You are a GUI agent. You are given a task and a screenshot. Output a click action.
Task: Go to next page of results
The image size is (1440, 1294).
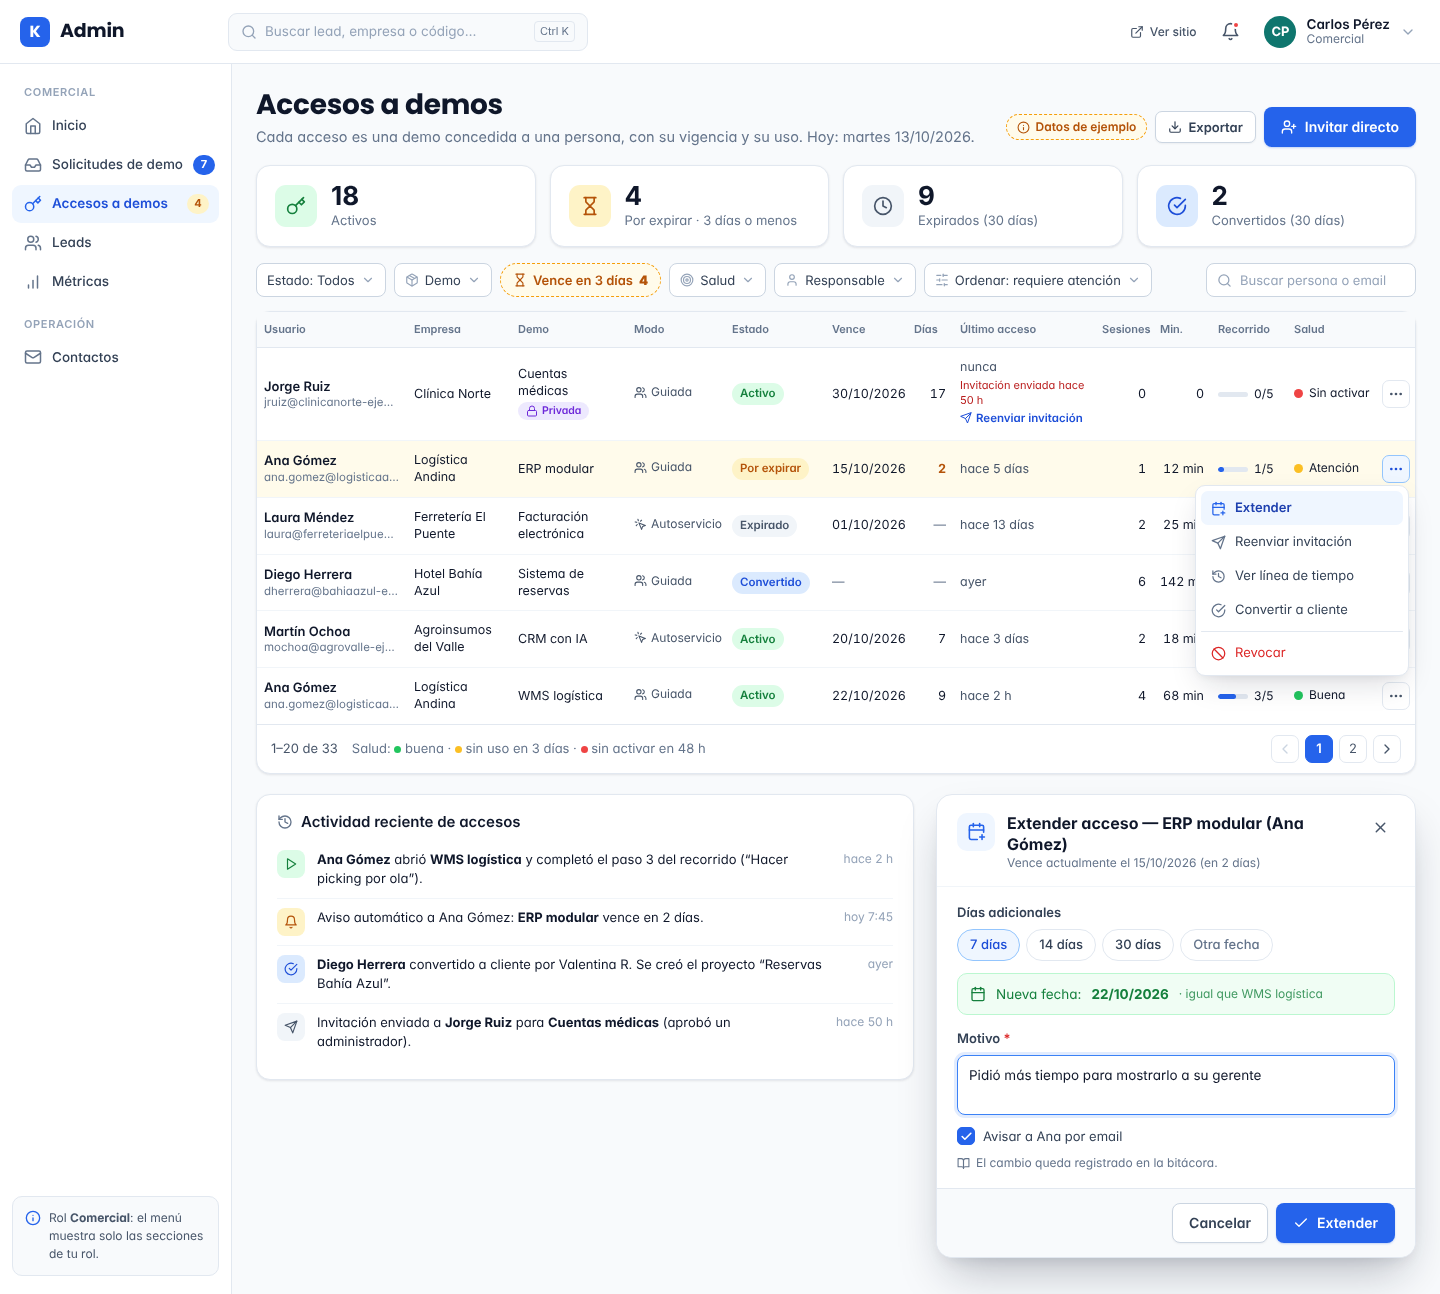click(x=1387, y=749)
